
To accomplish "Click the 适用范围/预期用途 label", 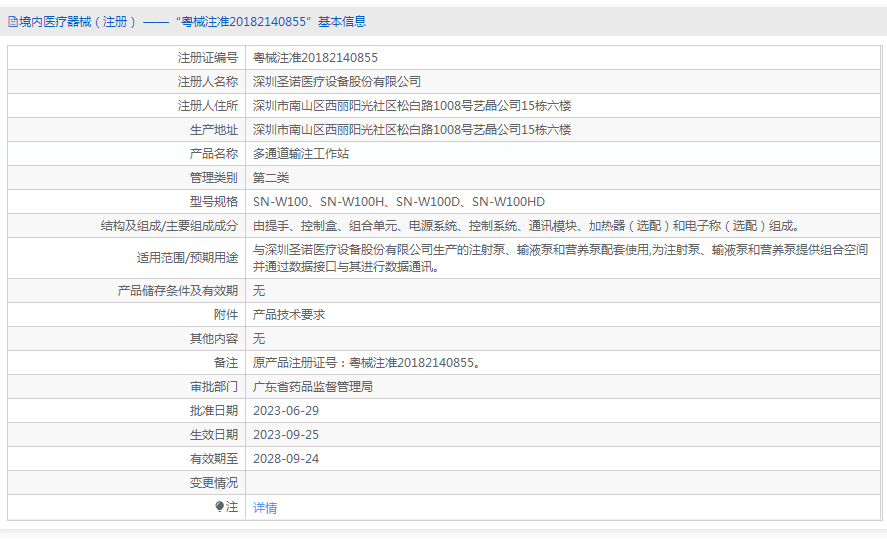I will click(x=187, y=258).
